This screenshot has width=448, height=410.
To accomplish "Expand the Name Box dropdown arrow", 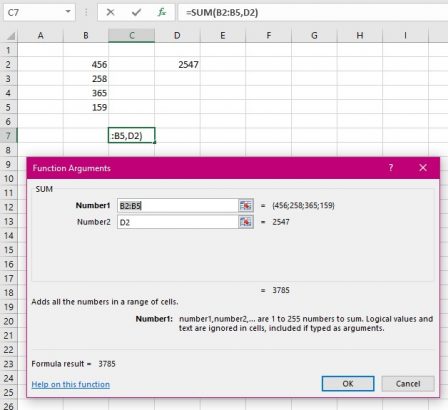I will click(68, 12).
